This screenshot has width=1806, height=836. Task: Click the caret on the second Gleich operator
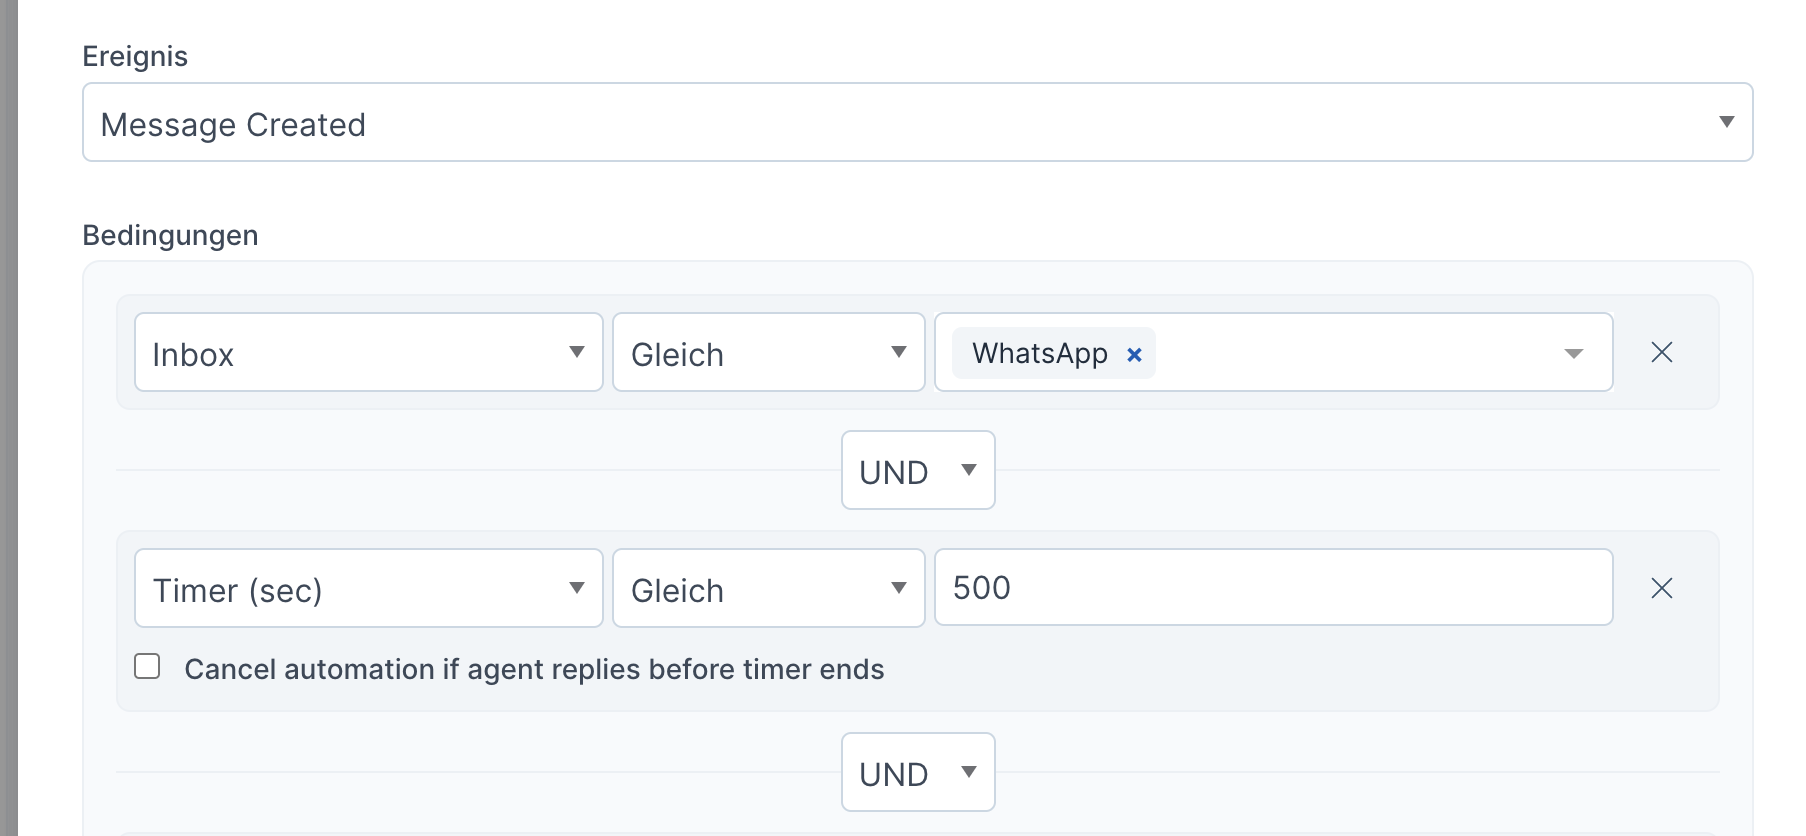[901, 589]
